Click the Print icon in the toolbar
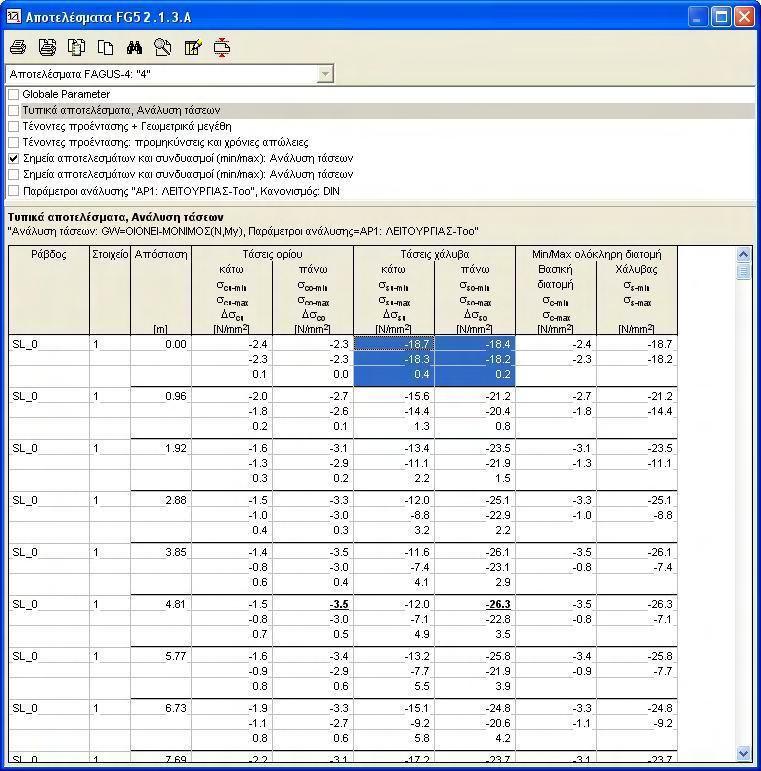This screenshot has height=771, width=761. click(x=18, y=47)
